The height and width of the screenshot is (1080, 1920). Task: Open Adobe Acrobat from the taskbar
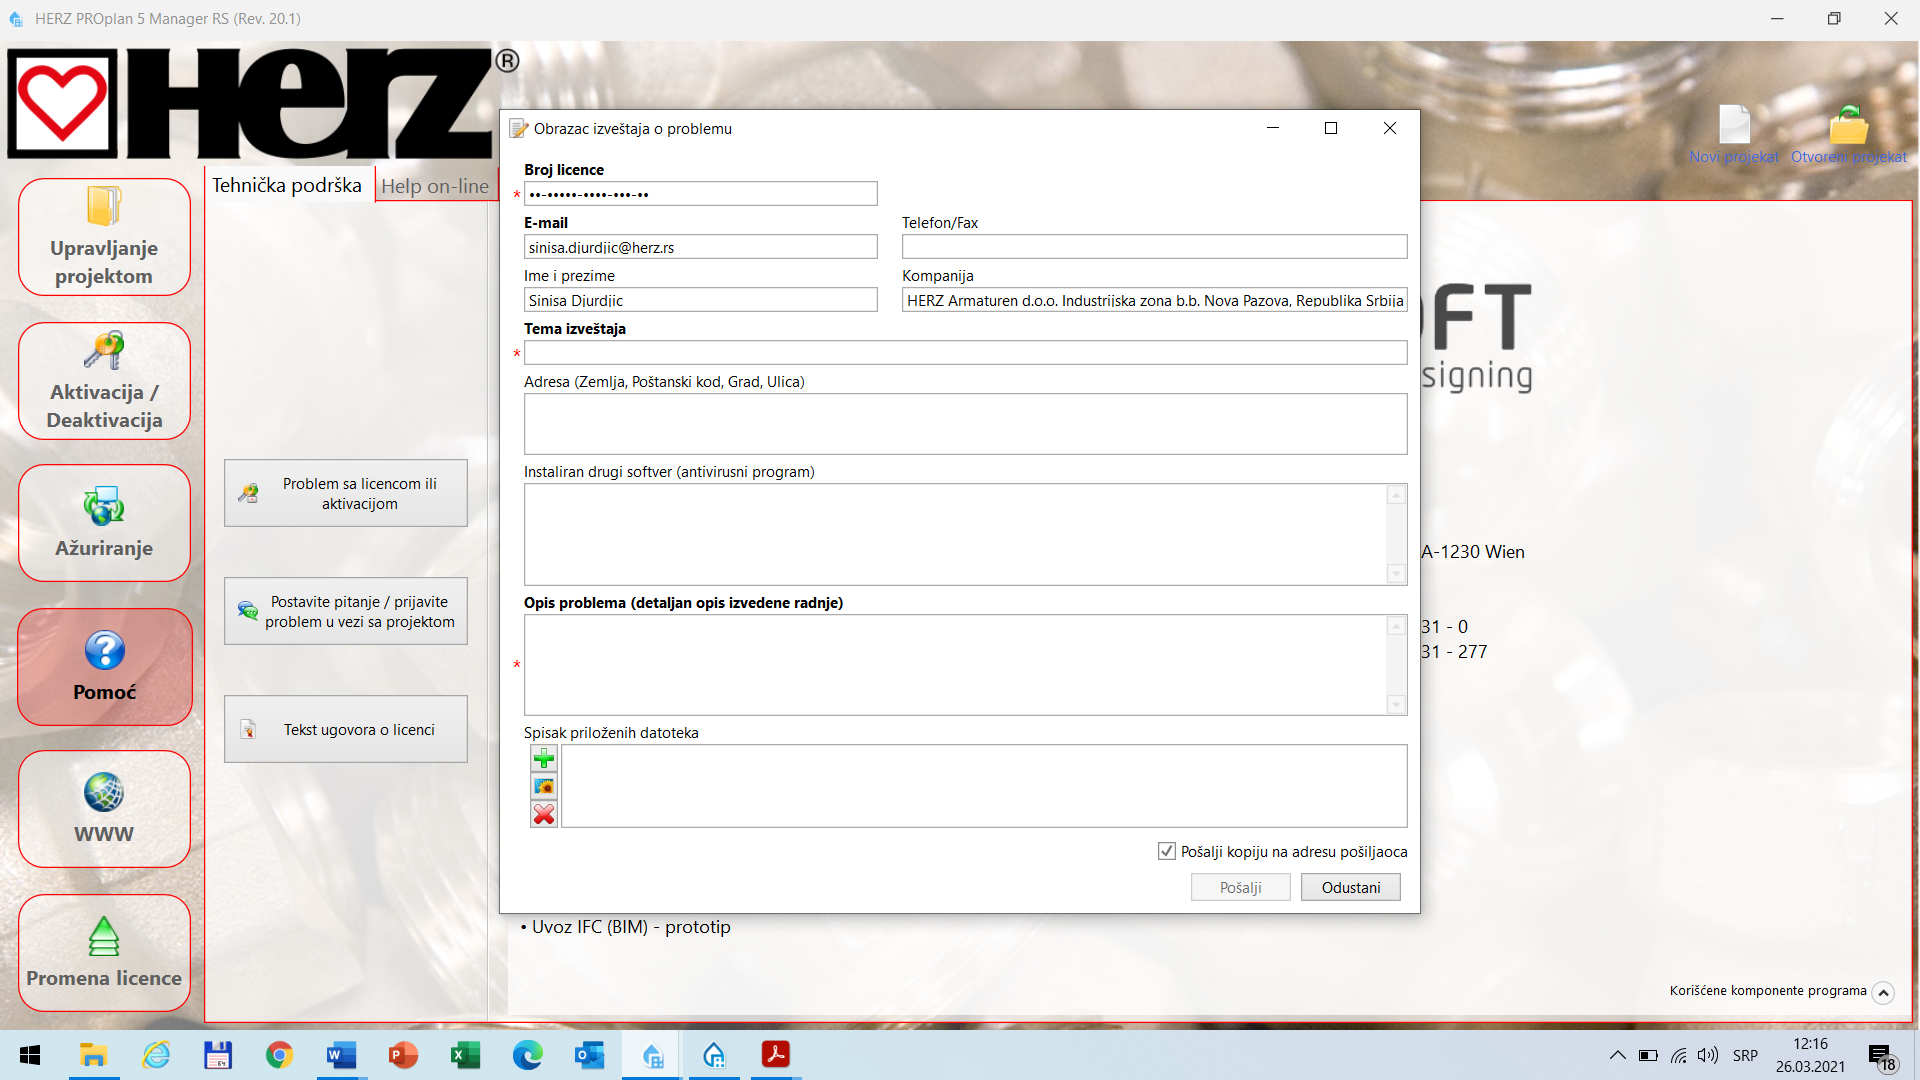(x=776, y=1055)
